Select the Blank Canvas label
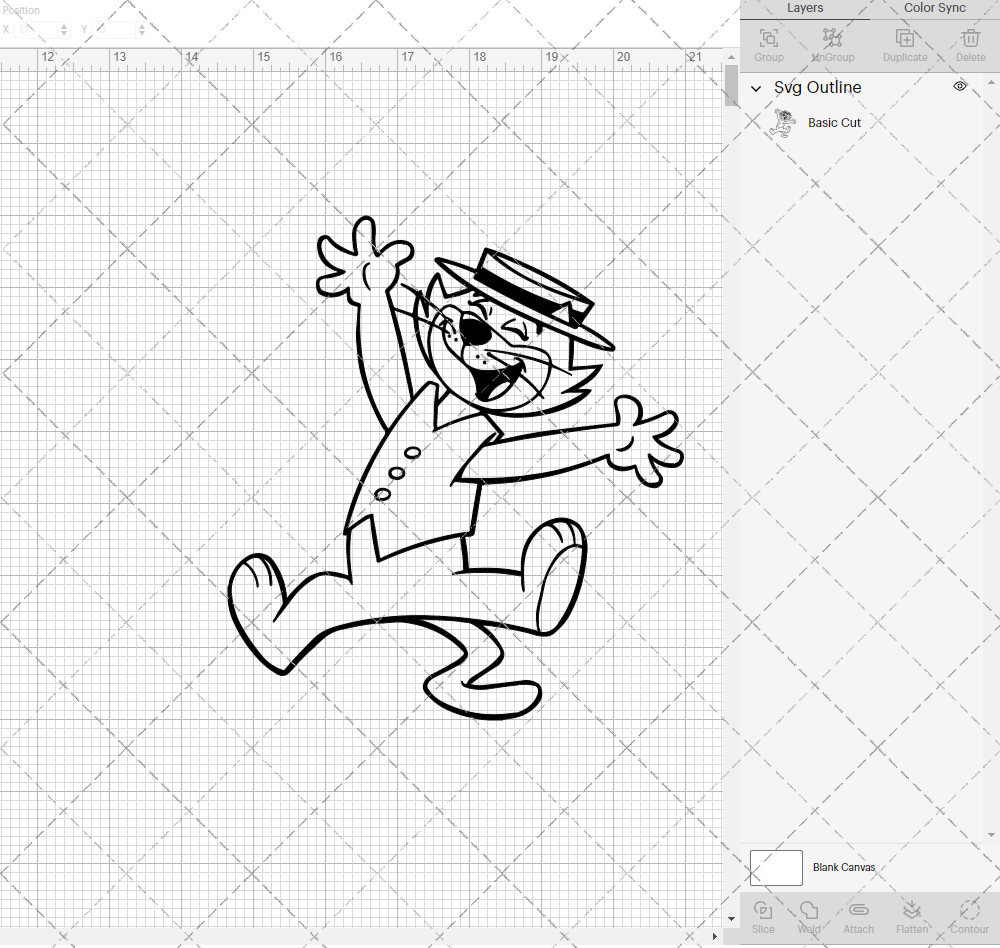Screen dimensions: 1000x948 pos(844,868)
